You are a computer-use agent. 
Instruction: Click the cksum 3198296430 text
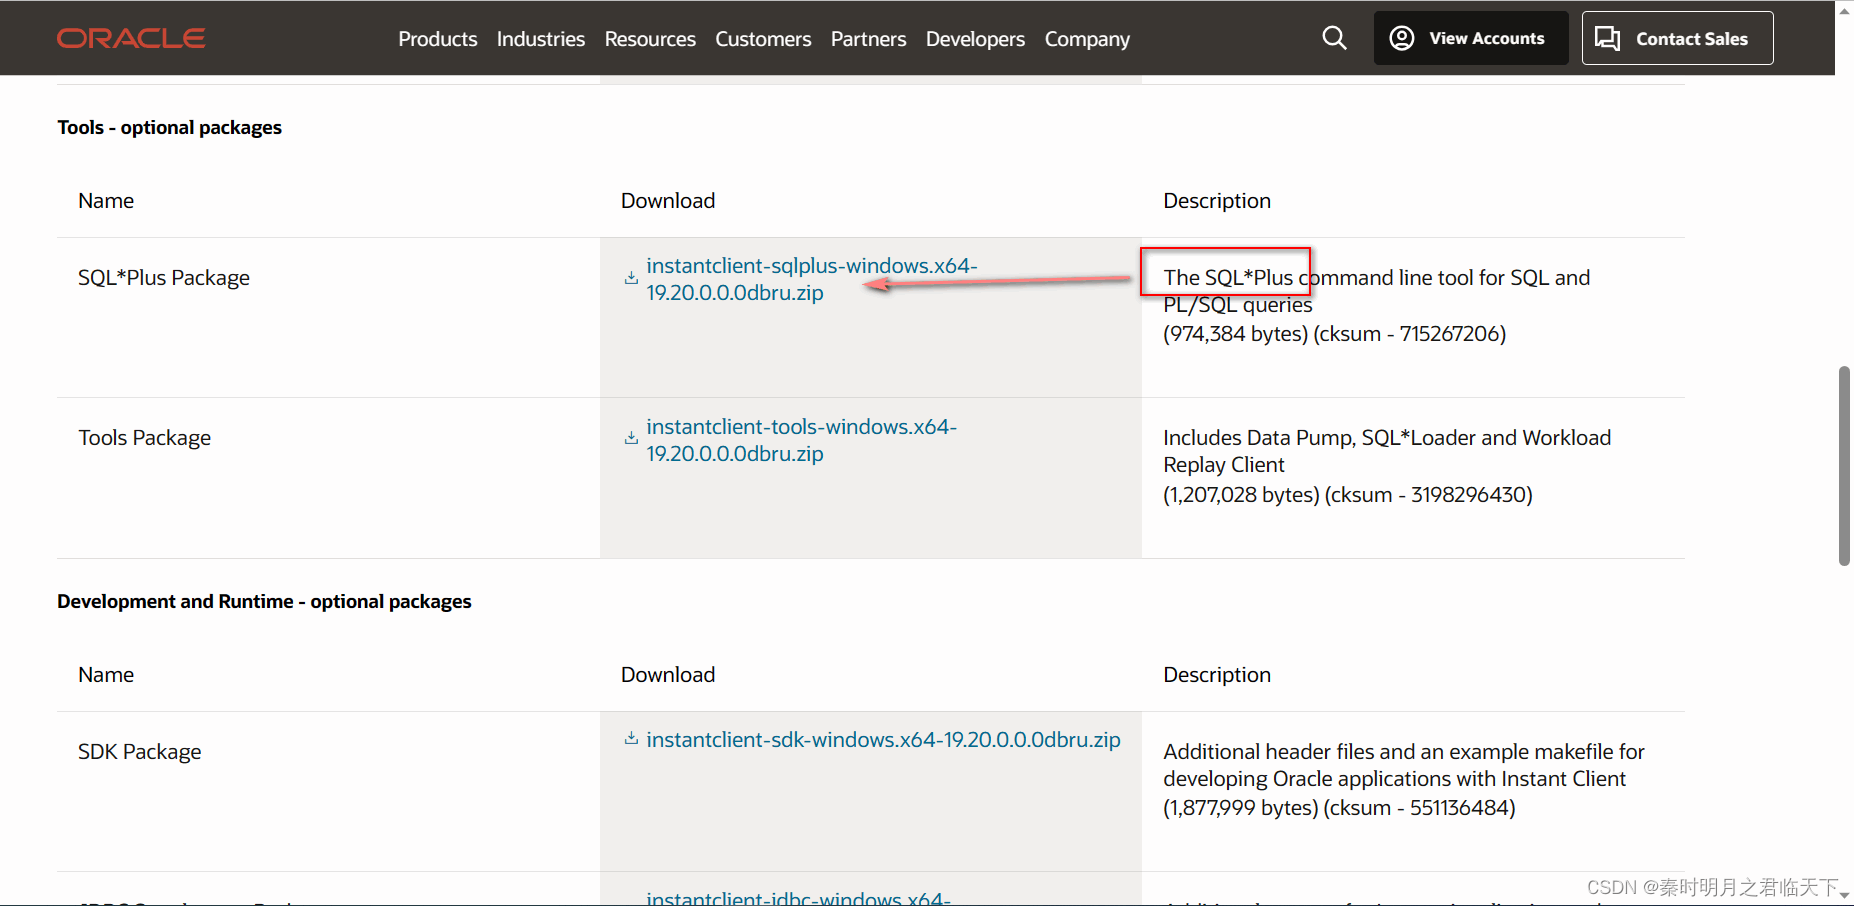tap(1428, 495)
